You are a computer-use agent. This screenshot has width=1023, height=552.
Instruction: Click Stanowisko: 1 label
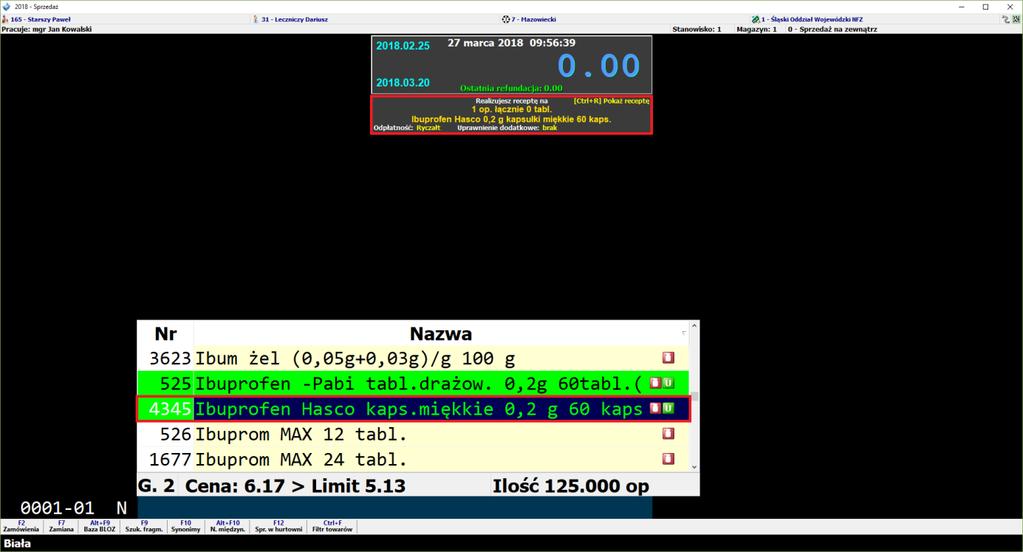coord(697,29)
